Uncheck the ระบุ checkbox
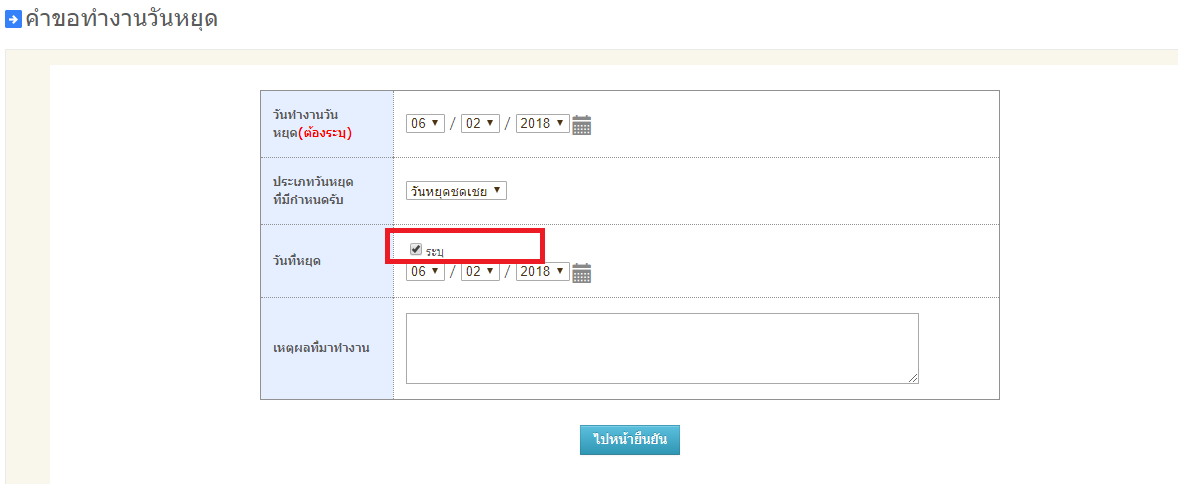Viewport: 1178px width, 484px height. click(x=416, y=249)
